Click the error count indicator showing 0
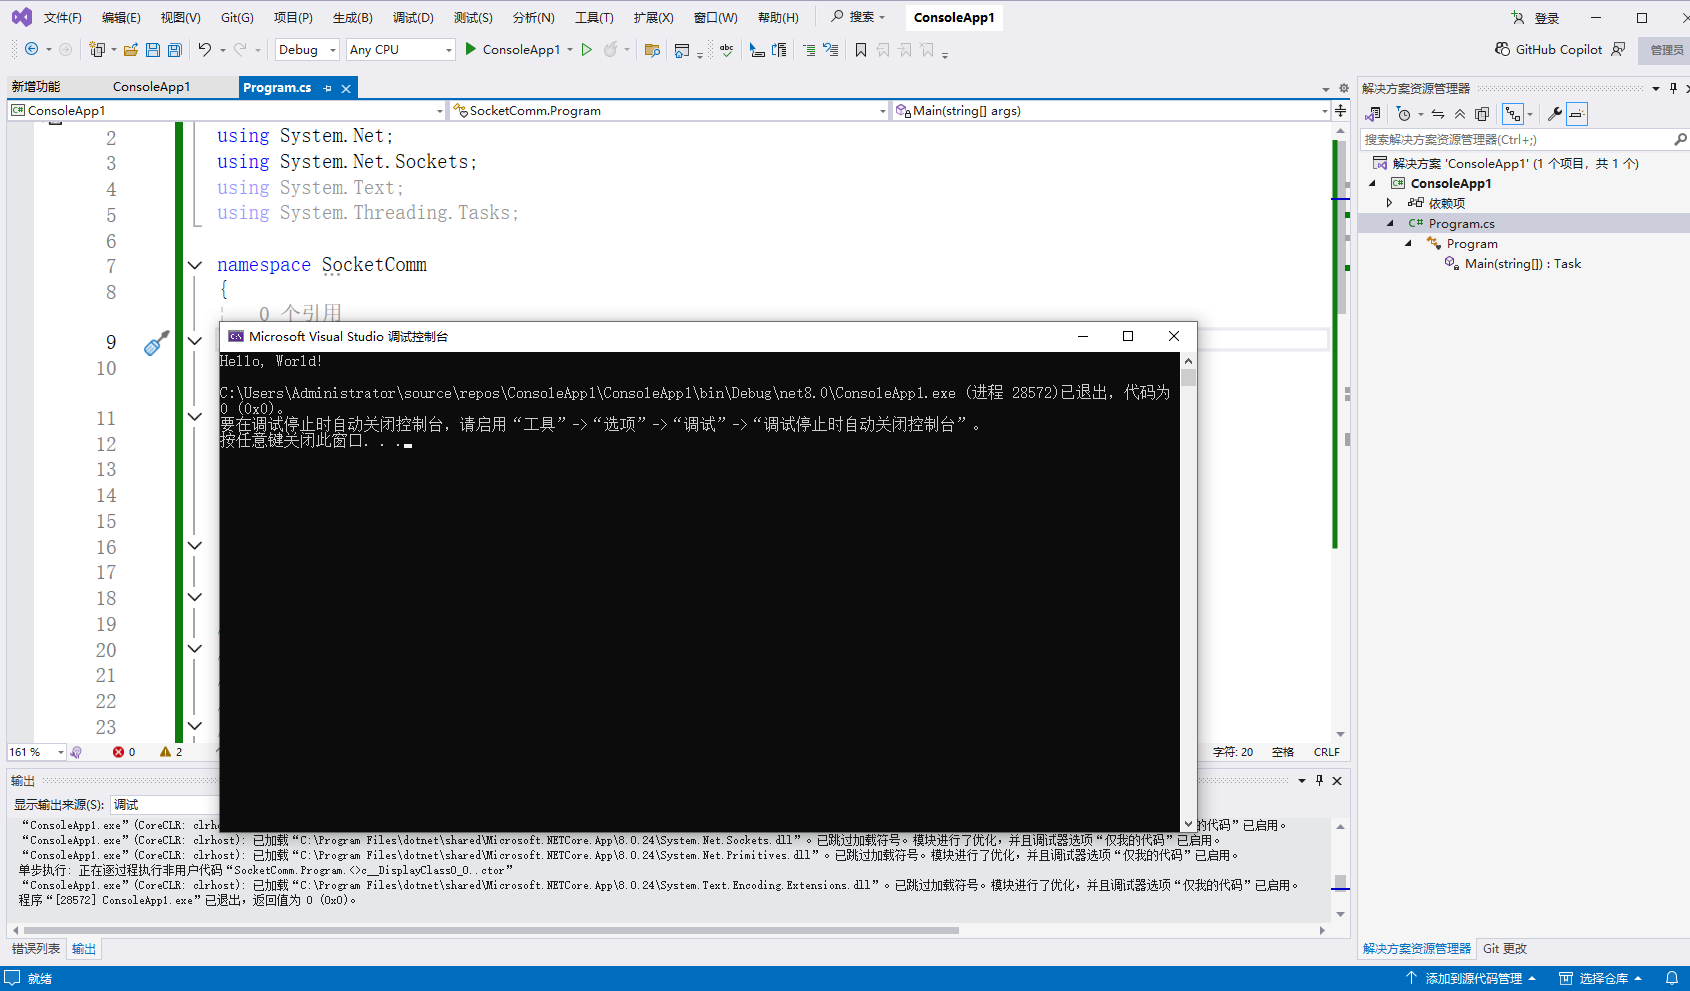 124,752
